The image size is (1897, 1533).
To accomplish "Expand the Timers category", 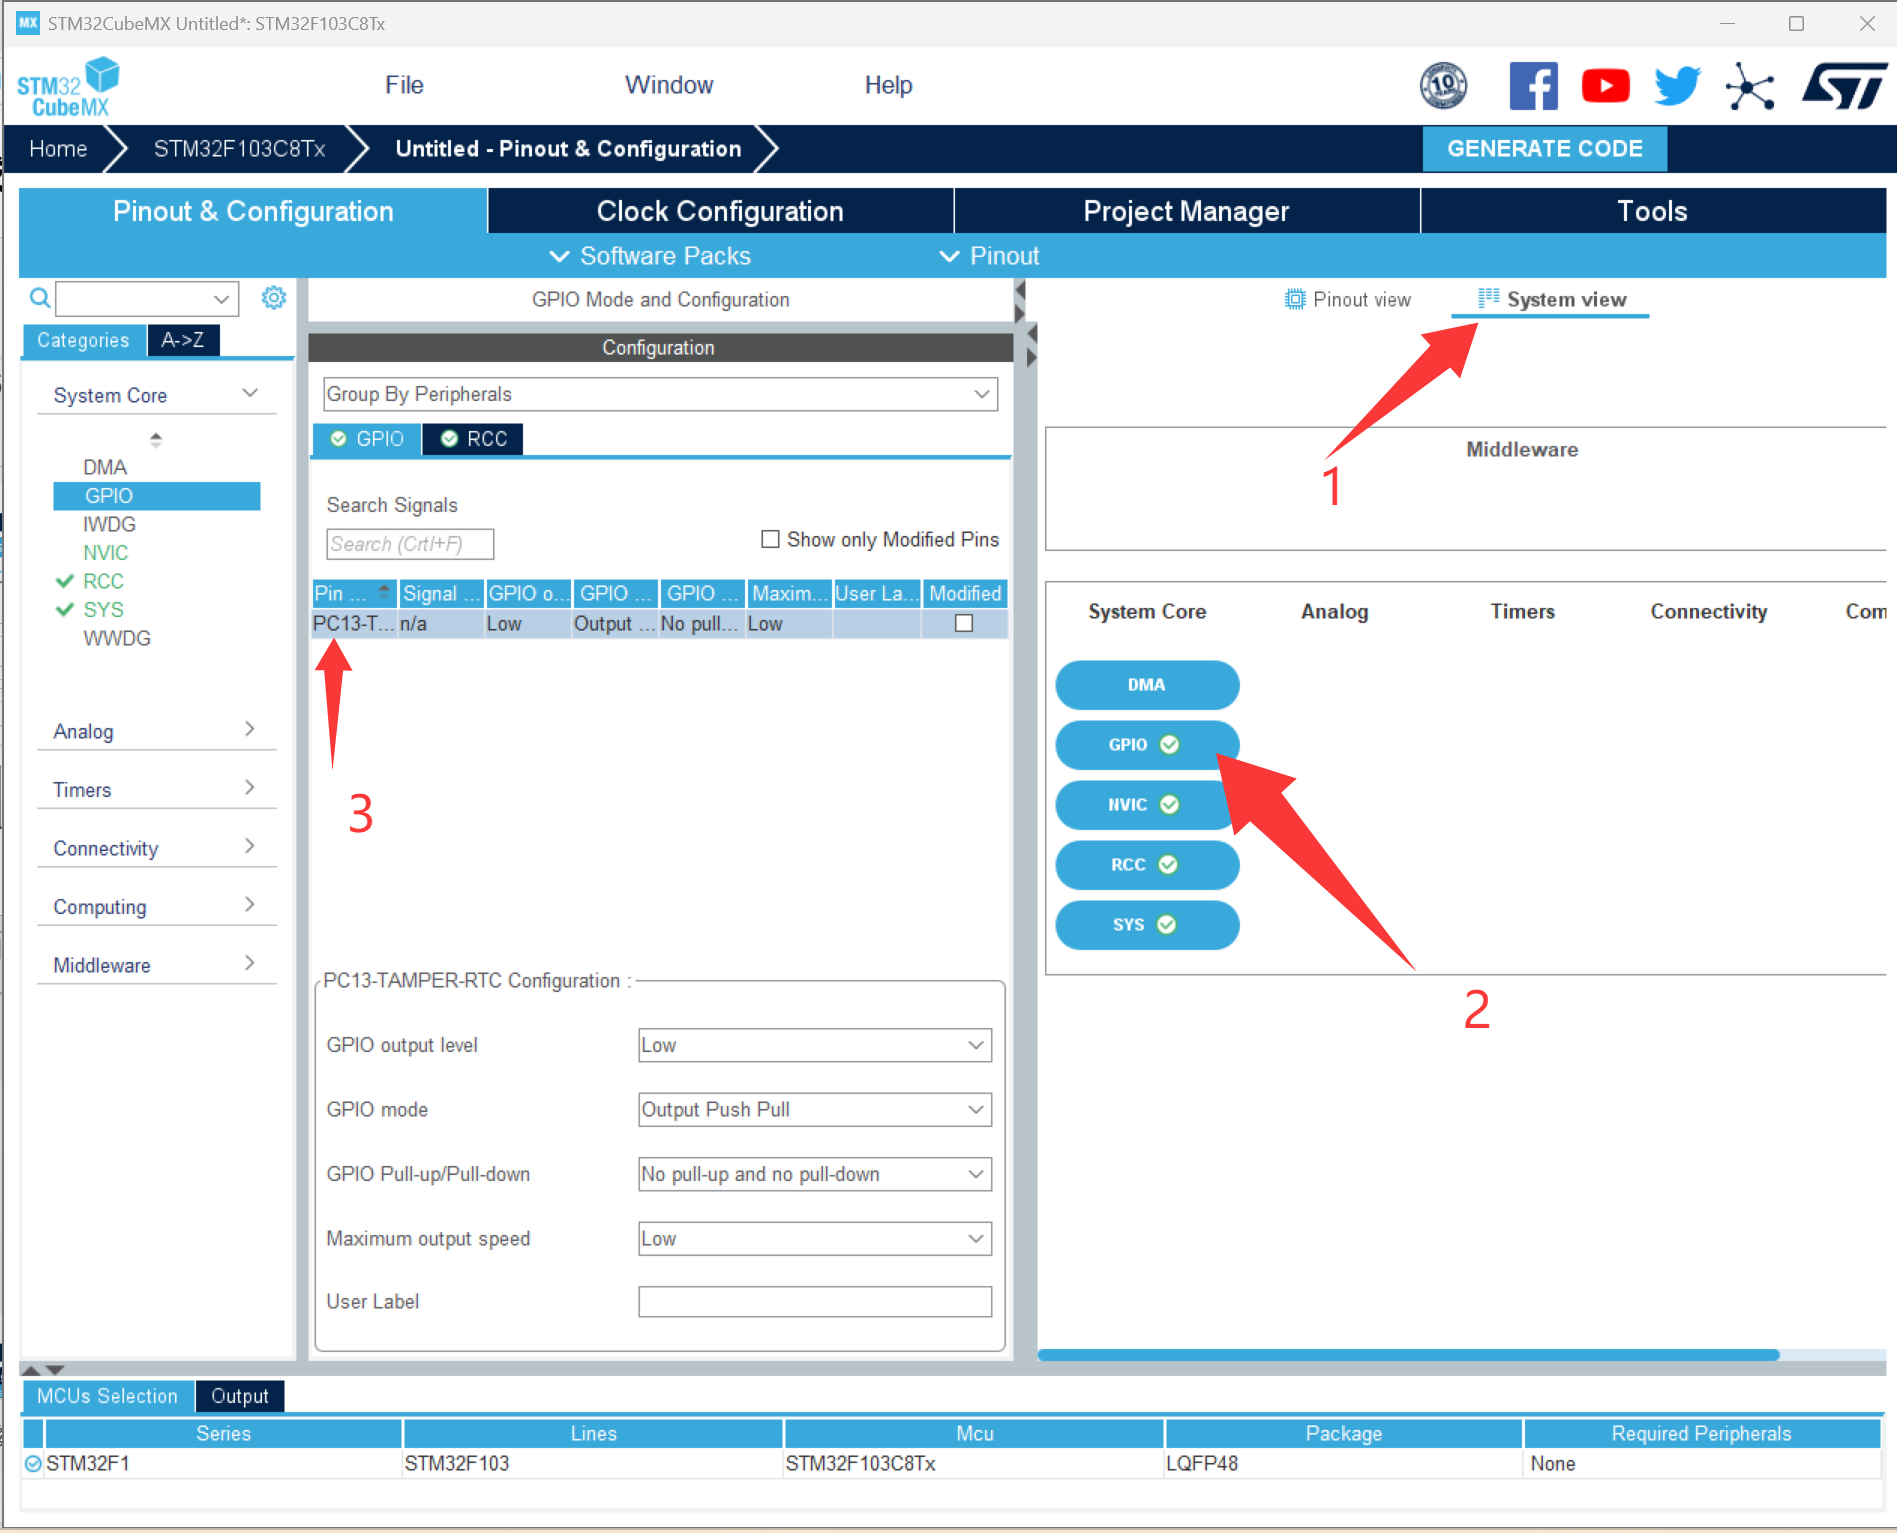I will [x=156, y=789].
